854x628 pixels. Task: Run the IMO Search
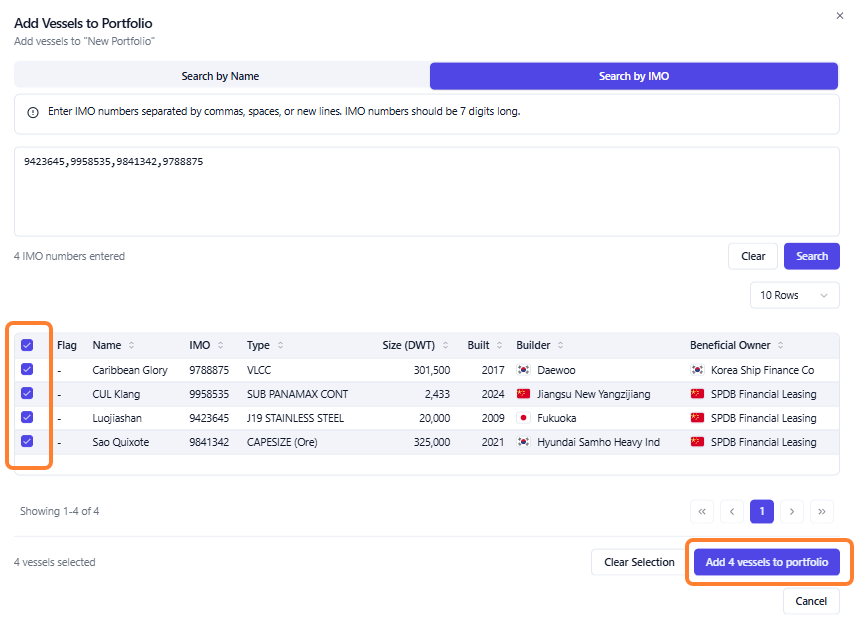(x=812, y=256)
